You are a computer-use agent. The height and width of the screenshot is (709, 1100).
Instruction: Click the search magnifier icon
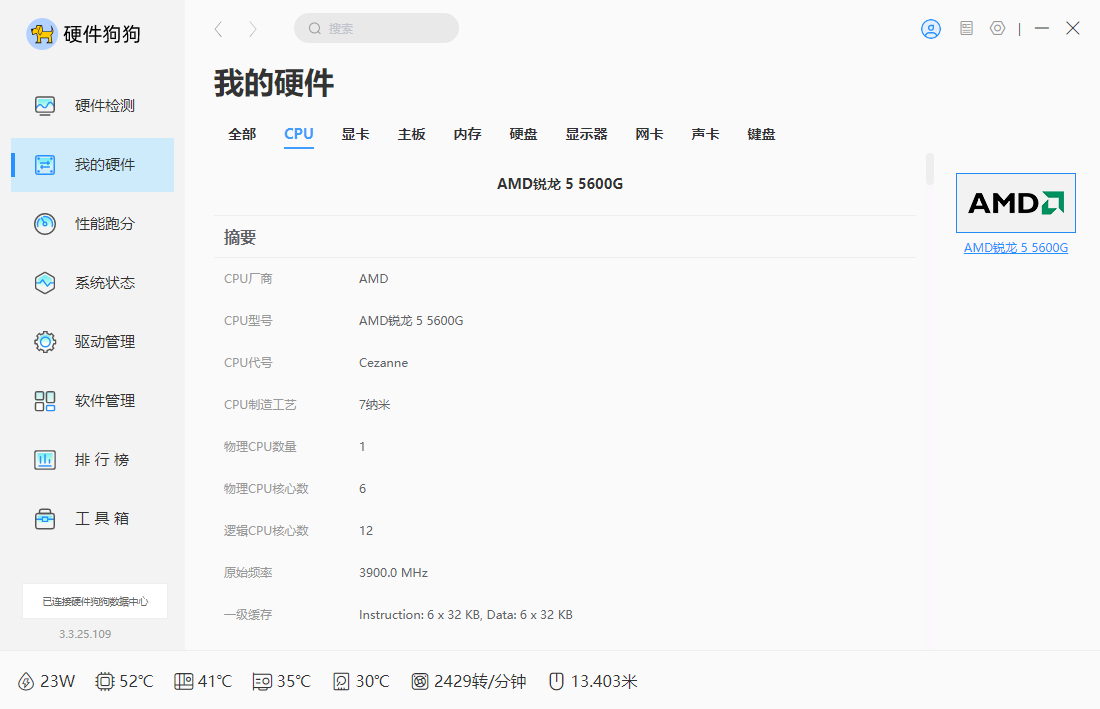point(315,29)
